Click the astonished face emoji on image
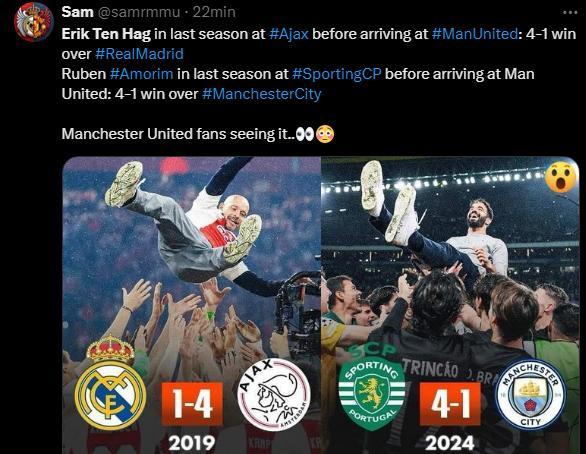Viewport: 586px width, 454px height. tap(561, 178)
